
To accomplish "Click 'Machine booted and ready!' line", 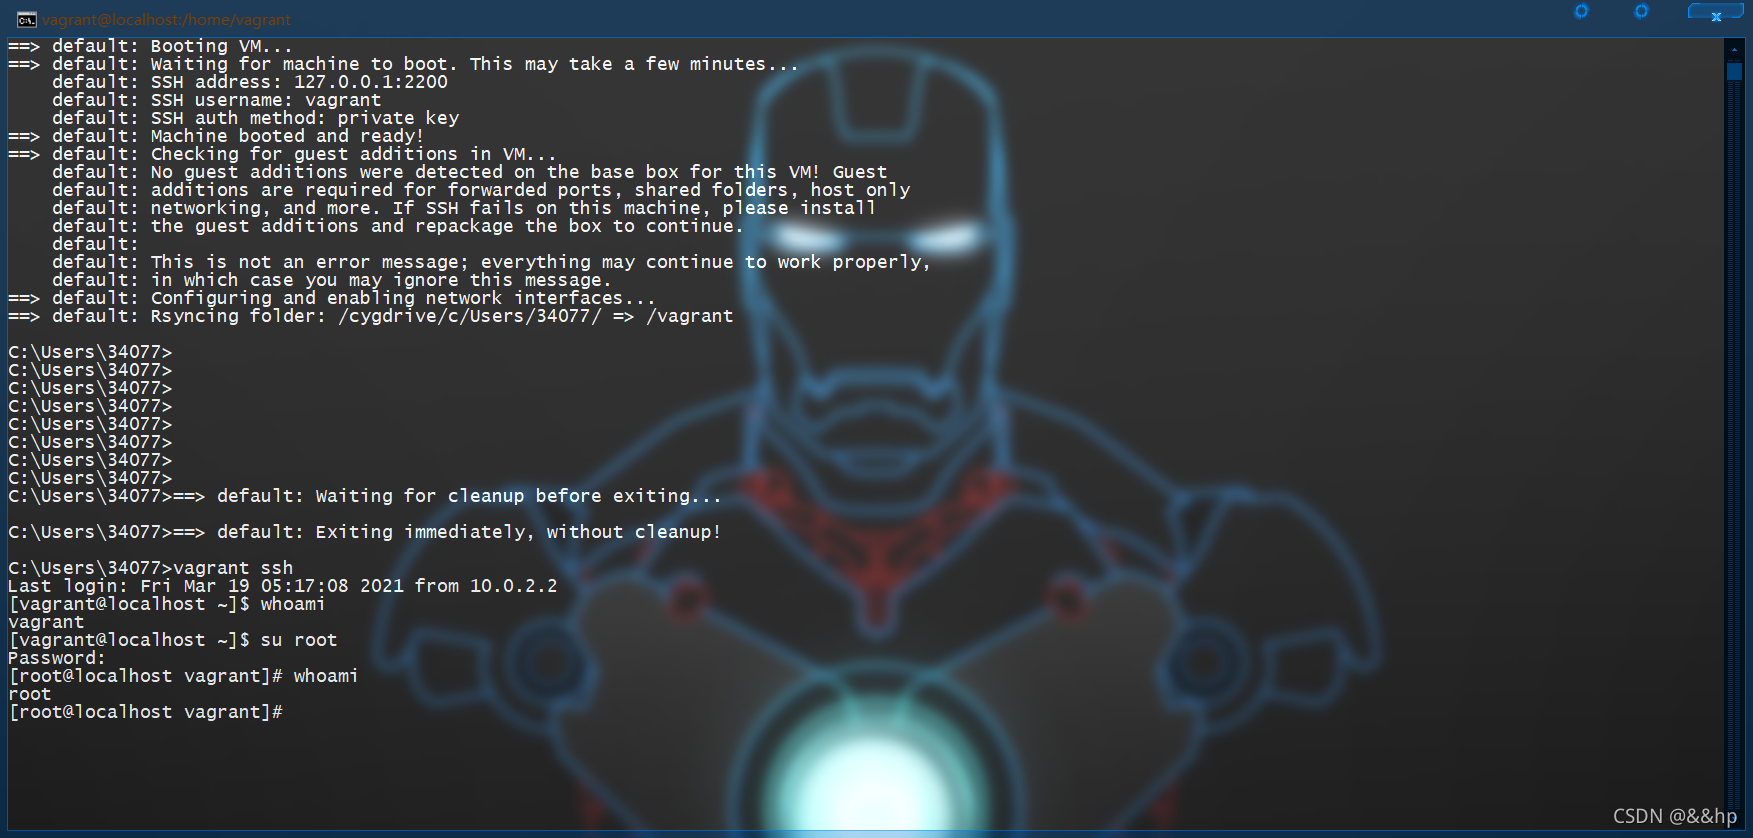I will tap(216, 136).
